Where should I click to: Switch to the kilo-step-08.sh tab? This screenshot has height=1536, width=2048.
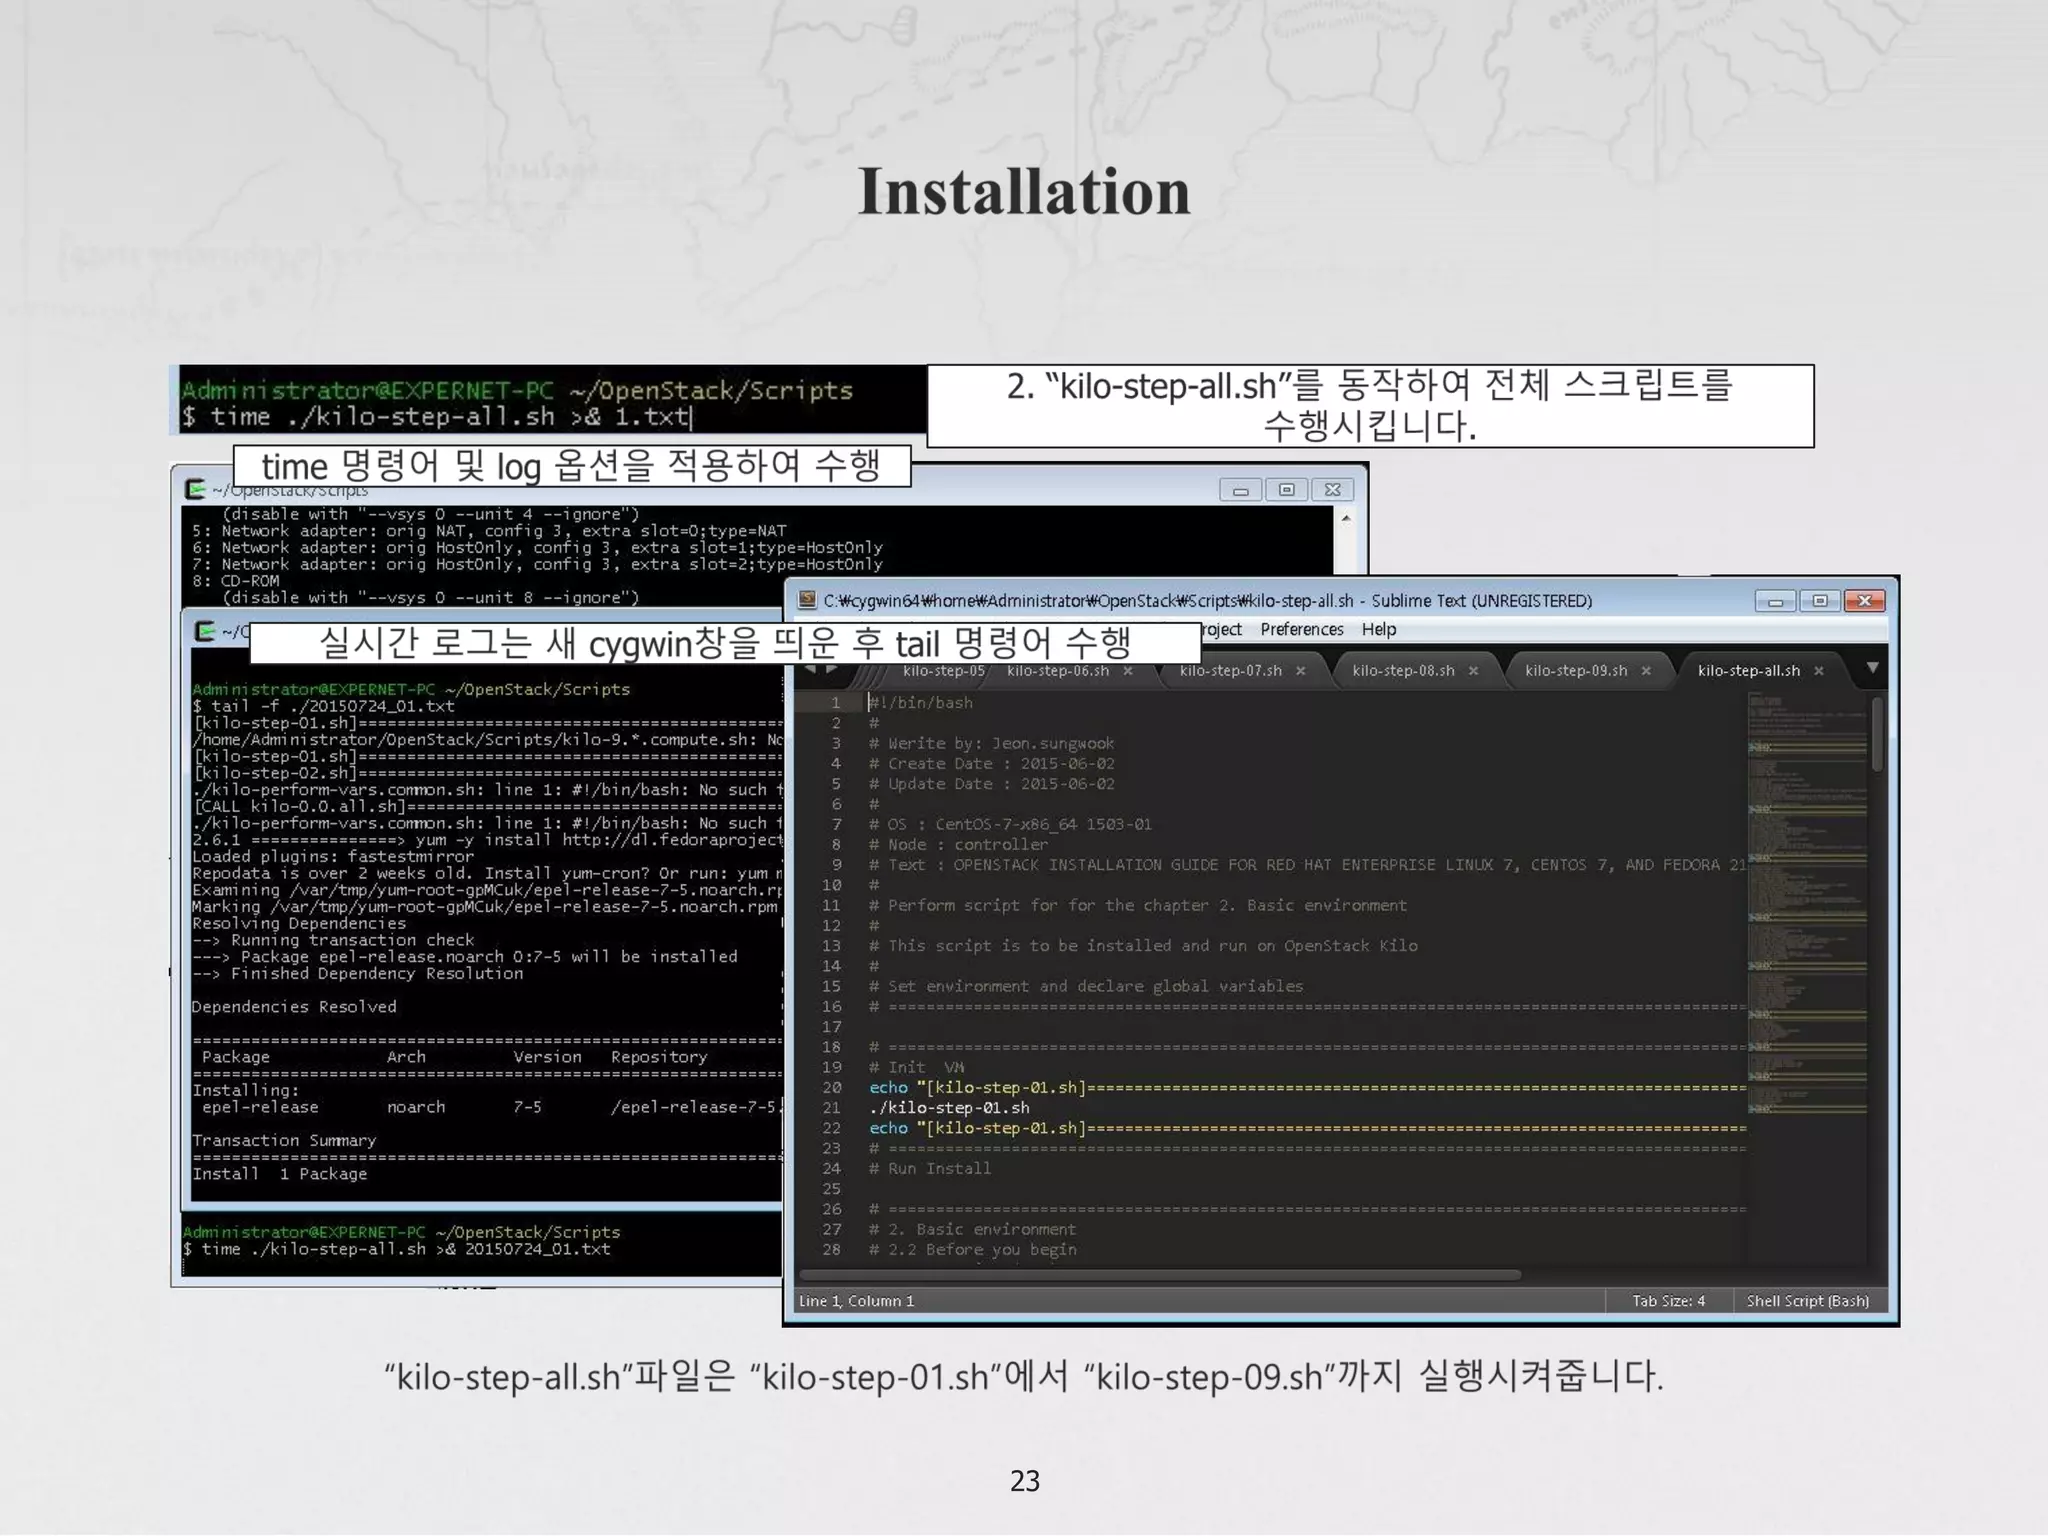tap(1402, 671)
